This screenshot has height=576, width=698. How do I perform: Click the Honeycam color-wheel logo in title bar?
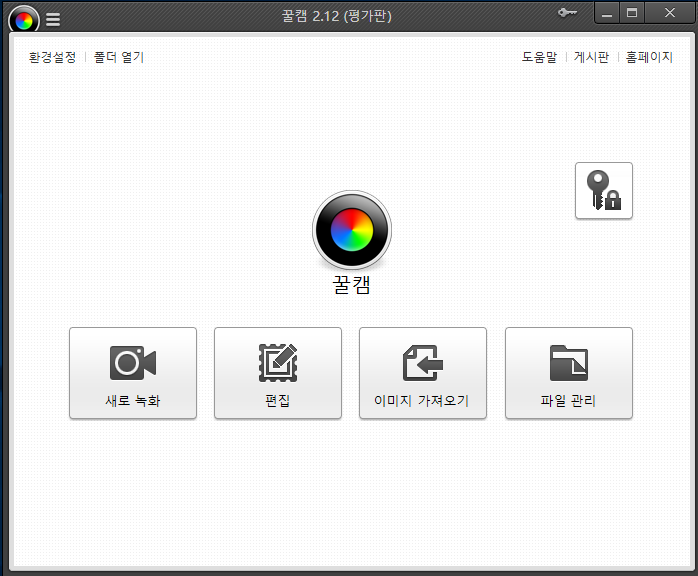coord(24,19)
